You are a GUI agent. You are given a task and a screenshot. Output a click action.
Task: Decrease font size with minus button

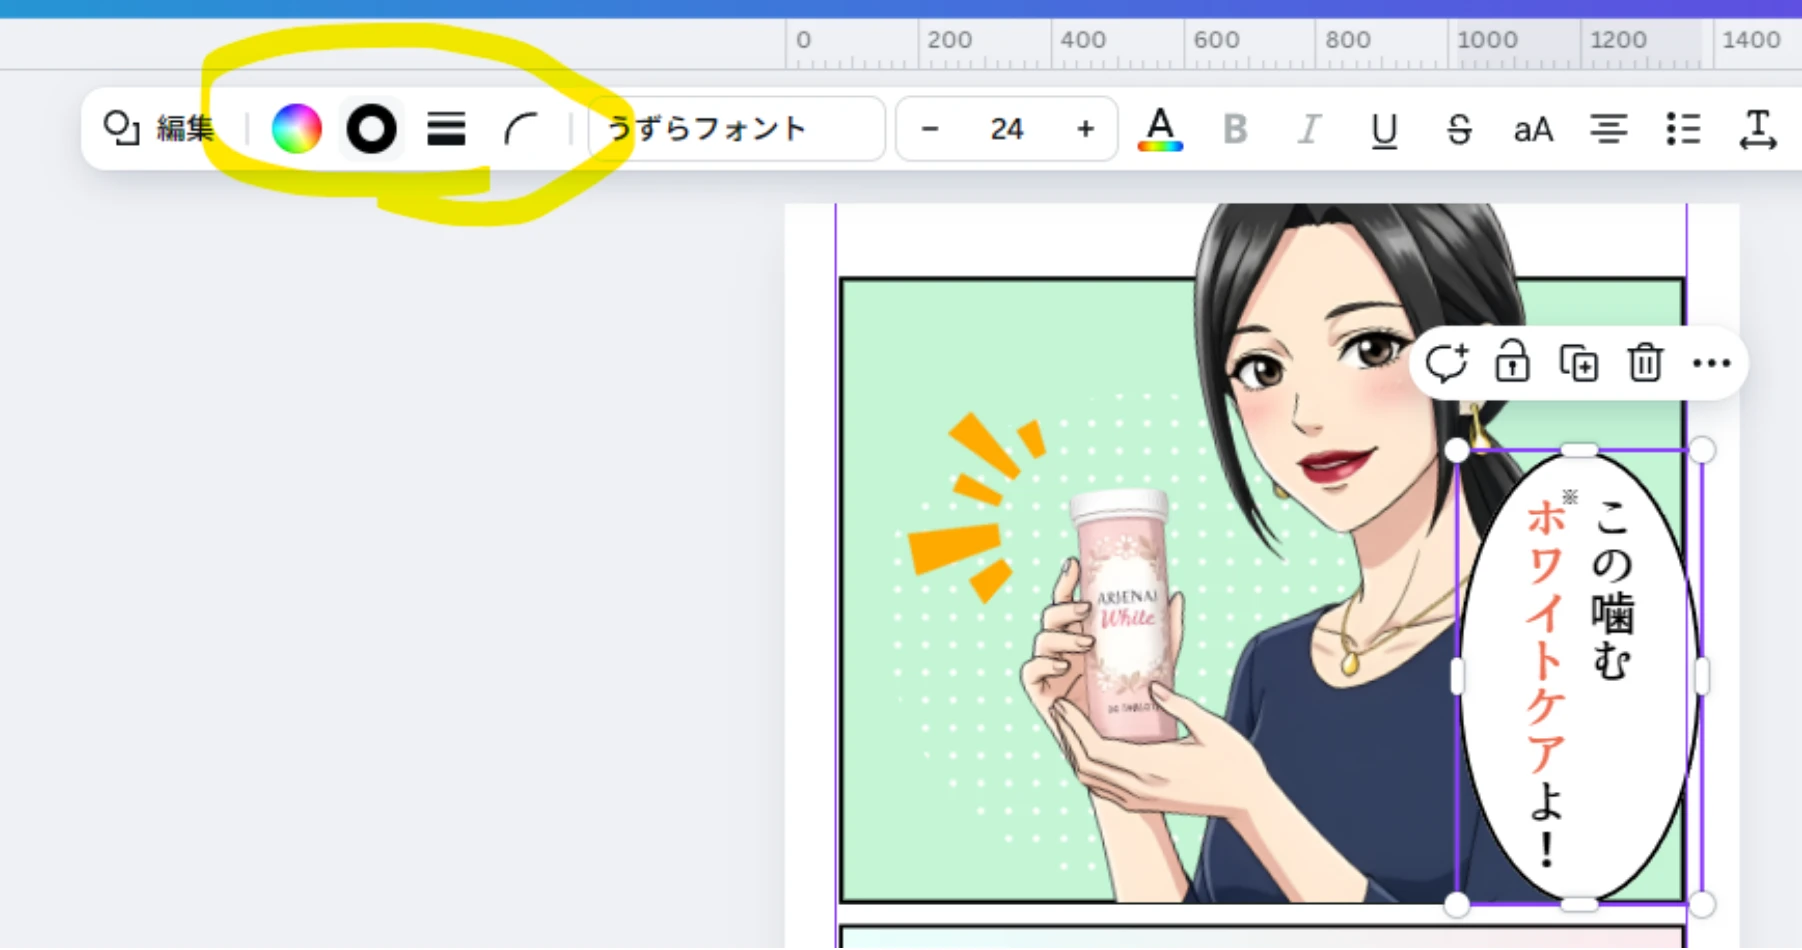pos(930,129)
